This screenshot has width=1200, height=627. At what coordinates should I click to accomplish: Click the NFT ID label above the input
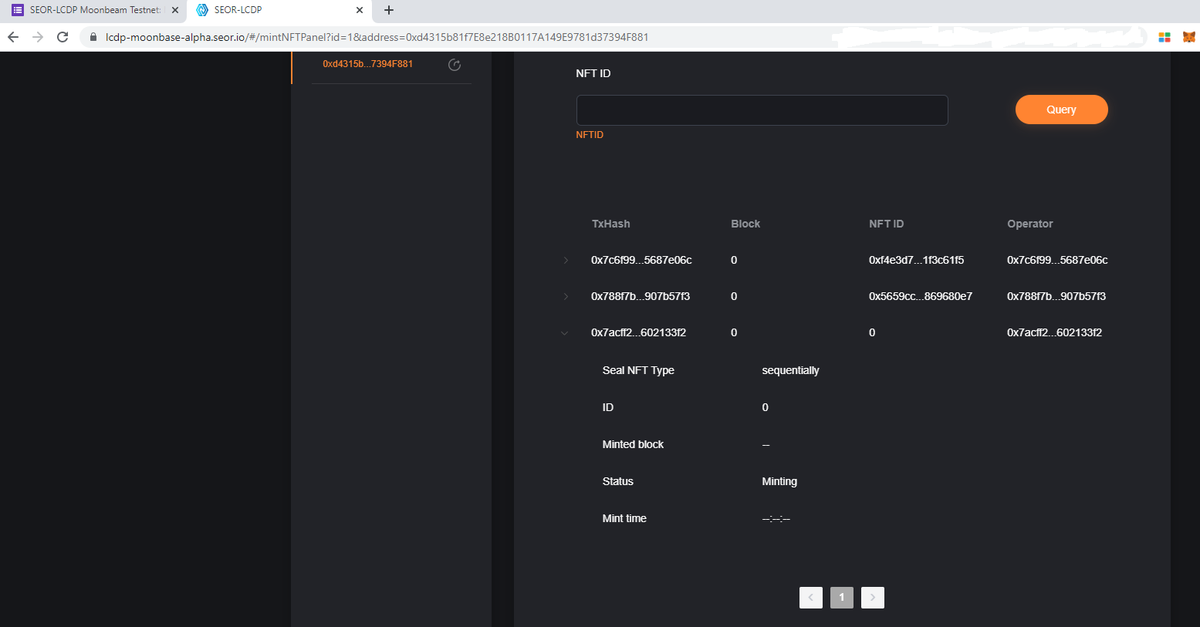pos(593,74)
